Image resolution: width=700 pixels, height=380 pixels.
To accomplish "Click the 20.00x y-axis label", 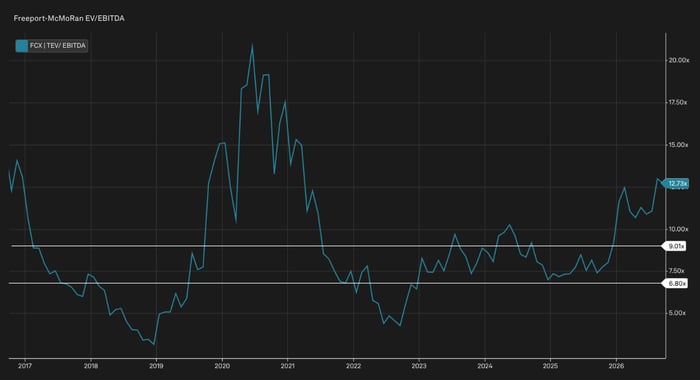I will tap(678, 60).
